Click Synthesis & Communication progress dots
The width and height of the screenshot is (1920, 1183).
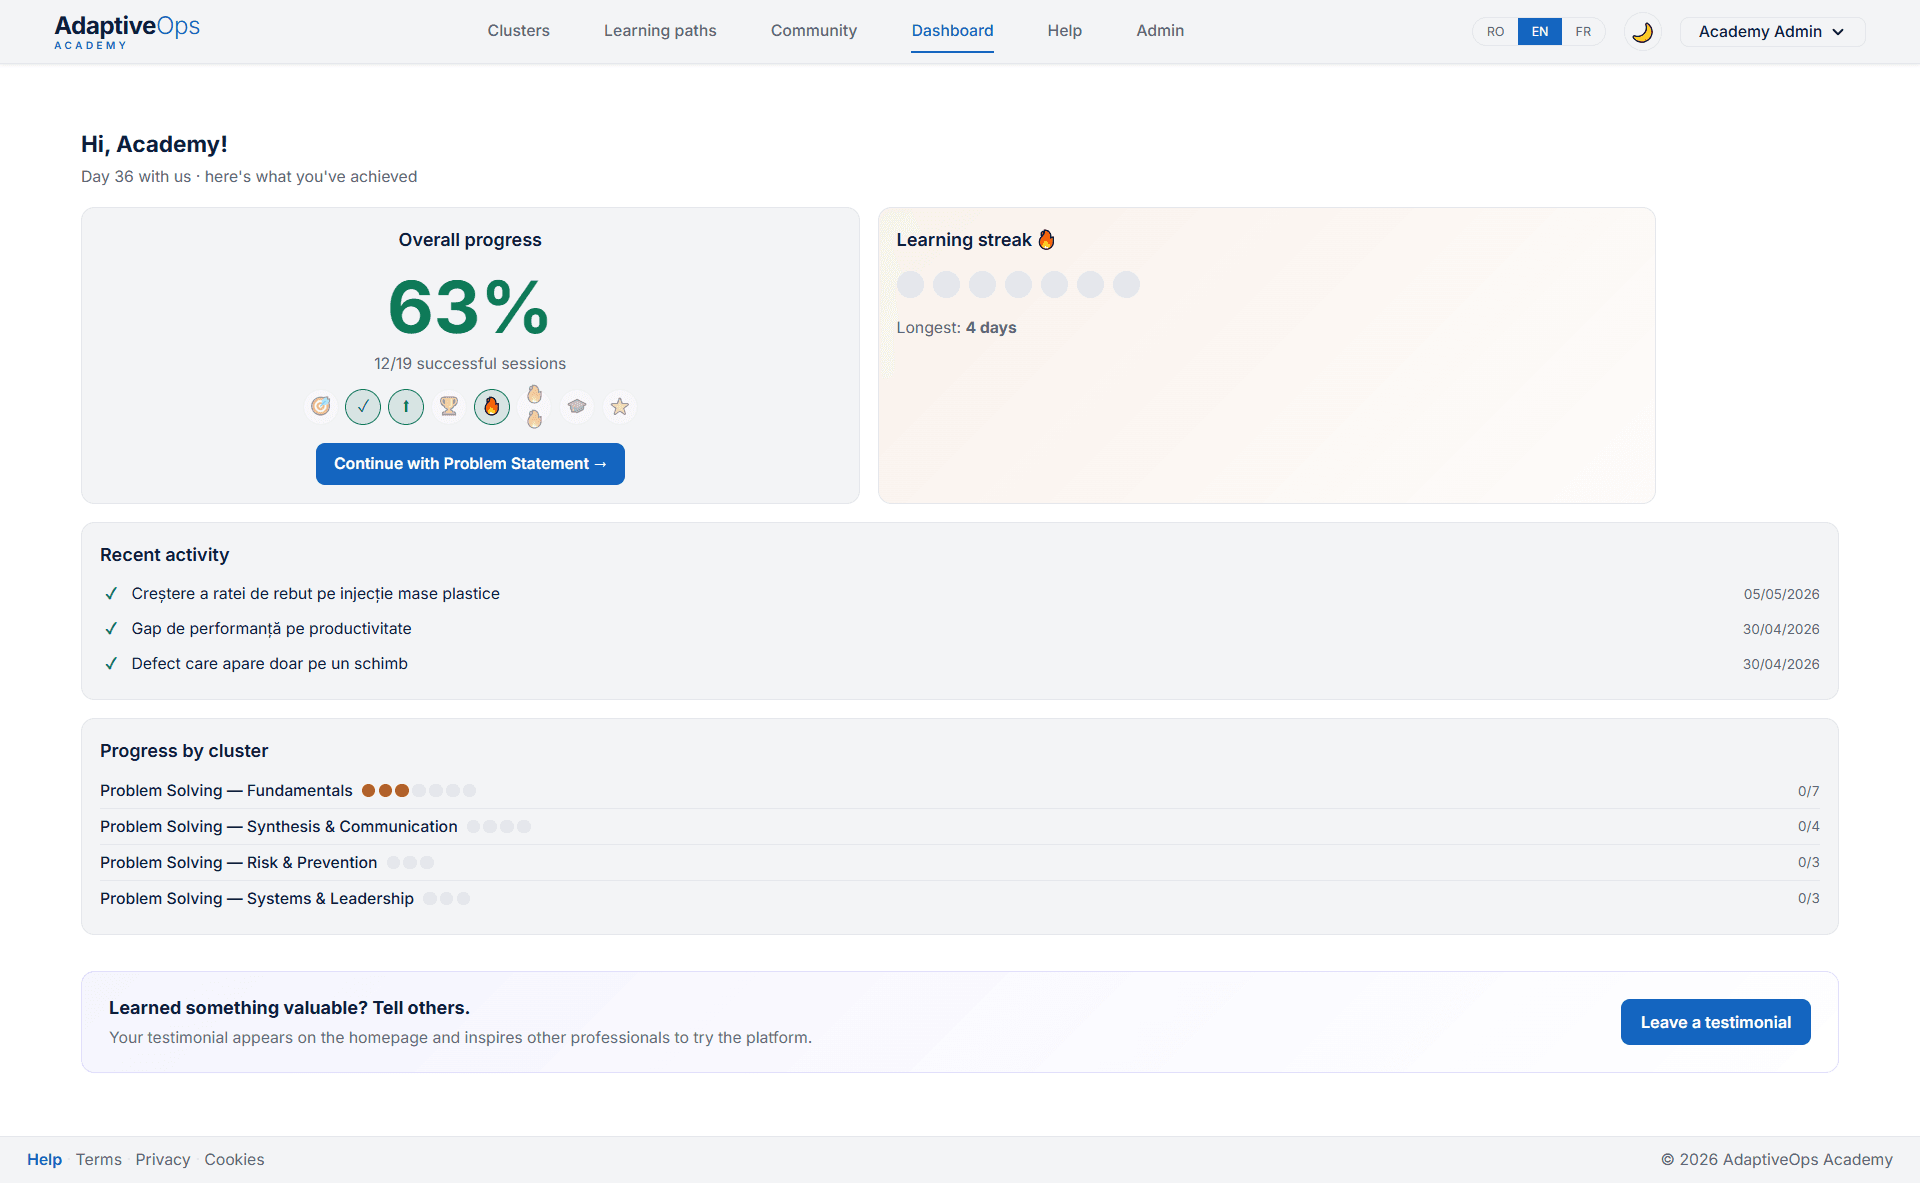pyautogui.click(x=499, y=827)
